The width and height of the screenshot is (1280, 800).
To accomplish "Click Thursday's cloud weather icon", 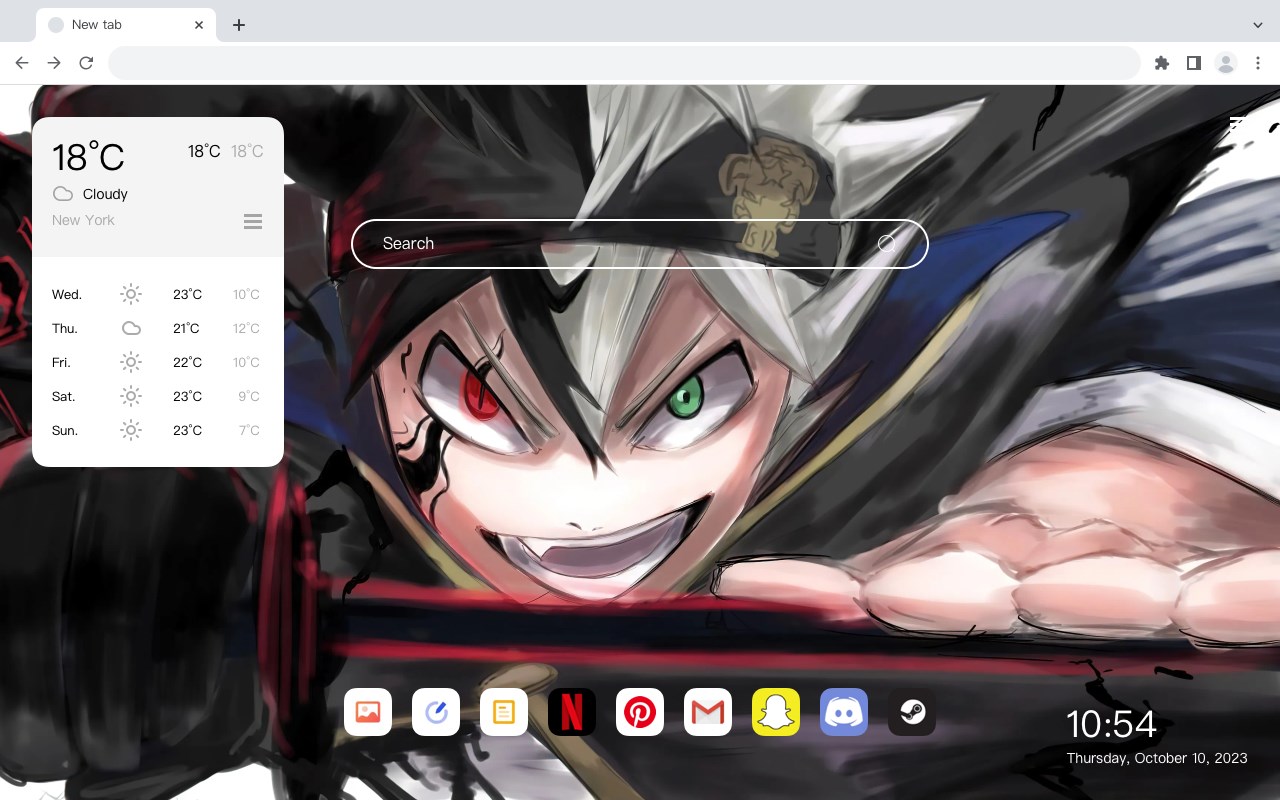I will pos(131,328).
